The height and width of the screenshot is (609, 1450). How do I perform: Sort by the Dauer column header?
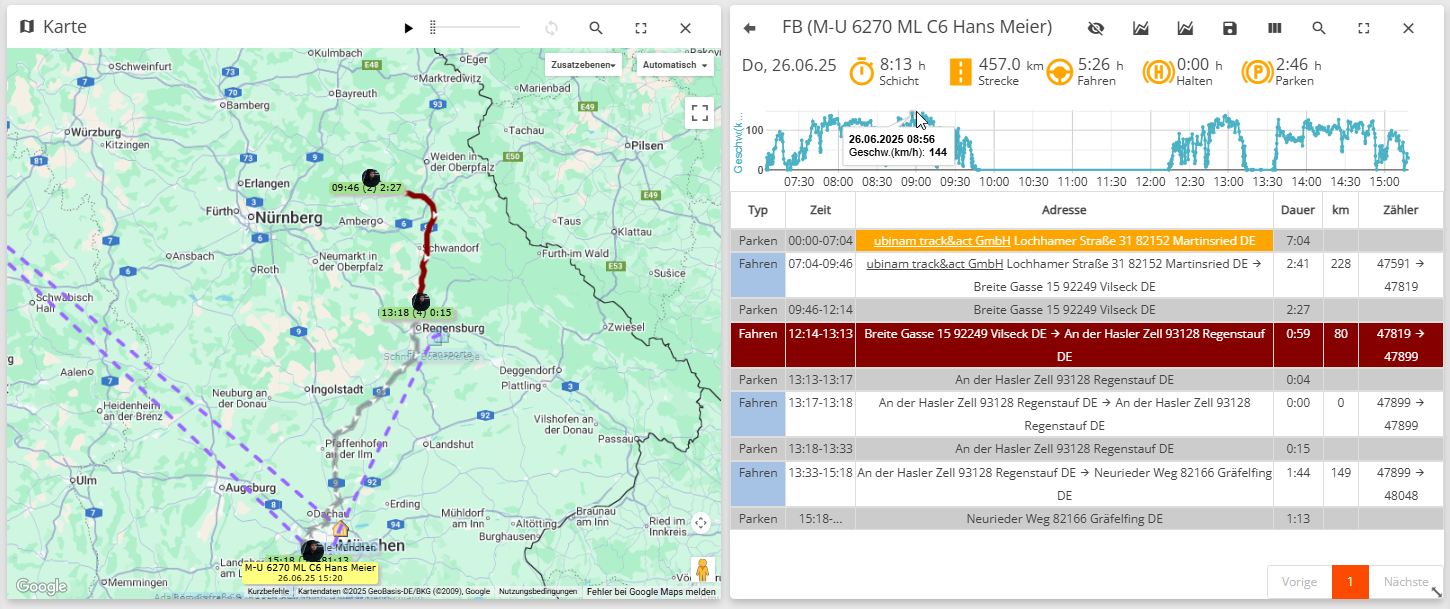tap(1297, 210)
